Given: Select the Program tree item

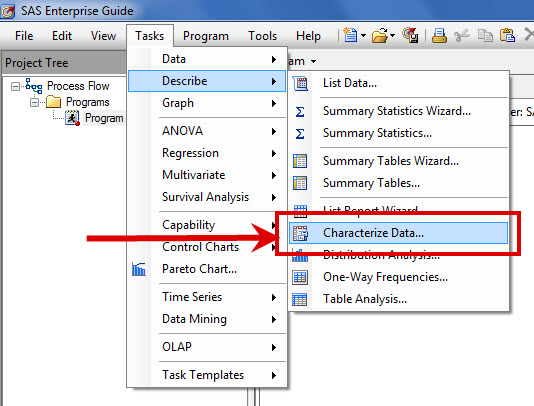Looking at the screenshot, I should click(104, 118).
